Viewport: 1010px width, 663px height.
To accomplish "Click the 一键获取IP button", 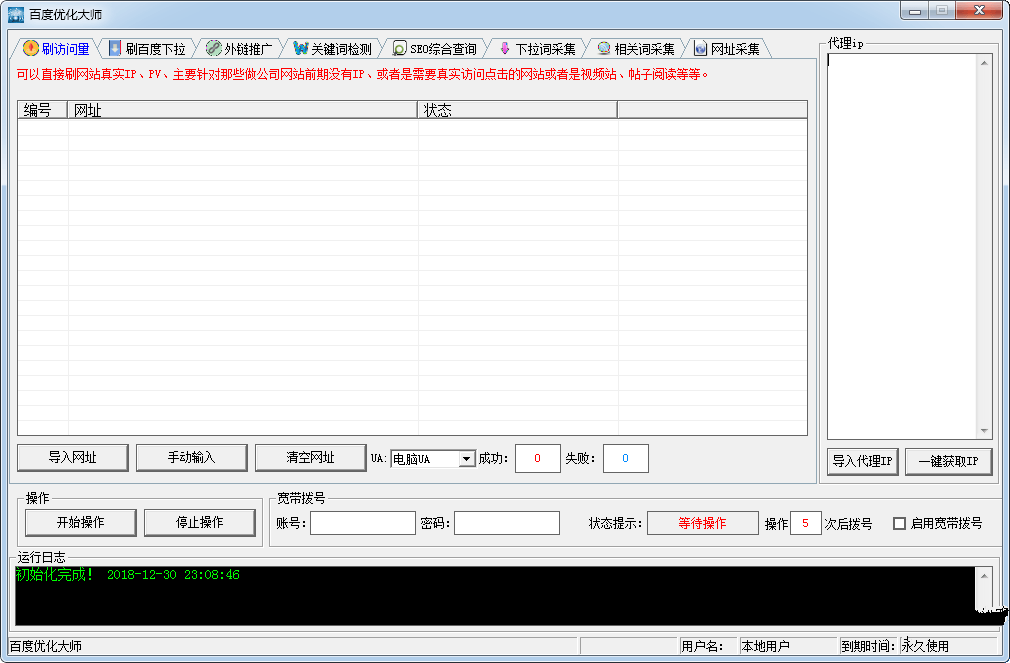I will click(x=948, y=461).
